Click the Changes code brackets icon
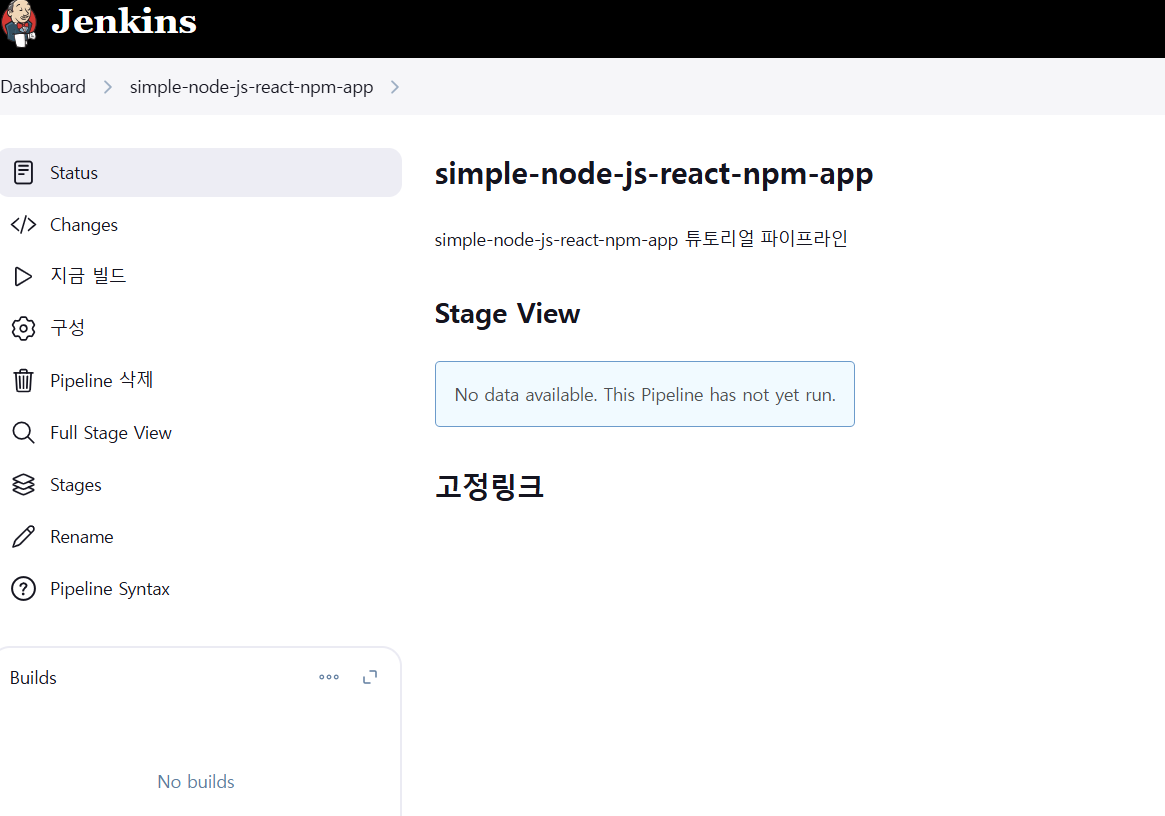 (24, 224)
